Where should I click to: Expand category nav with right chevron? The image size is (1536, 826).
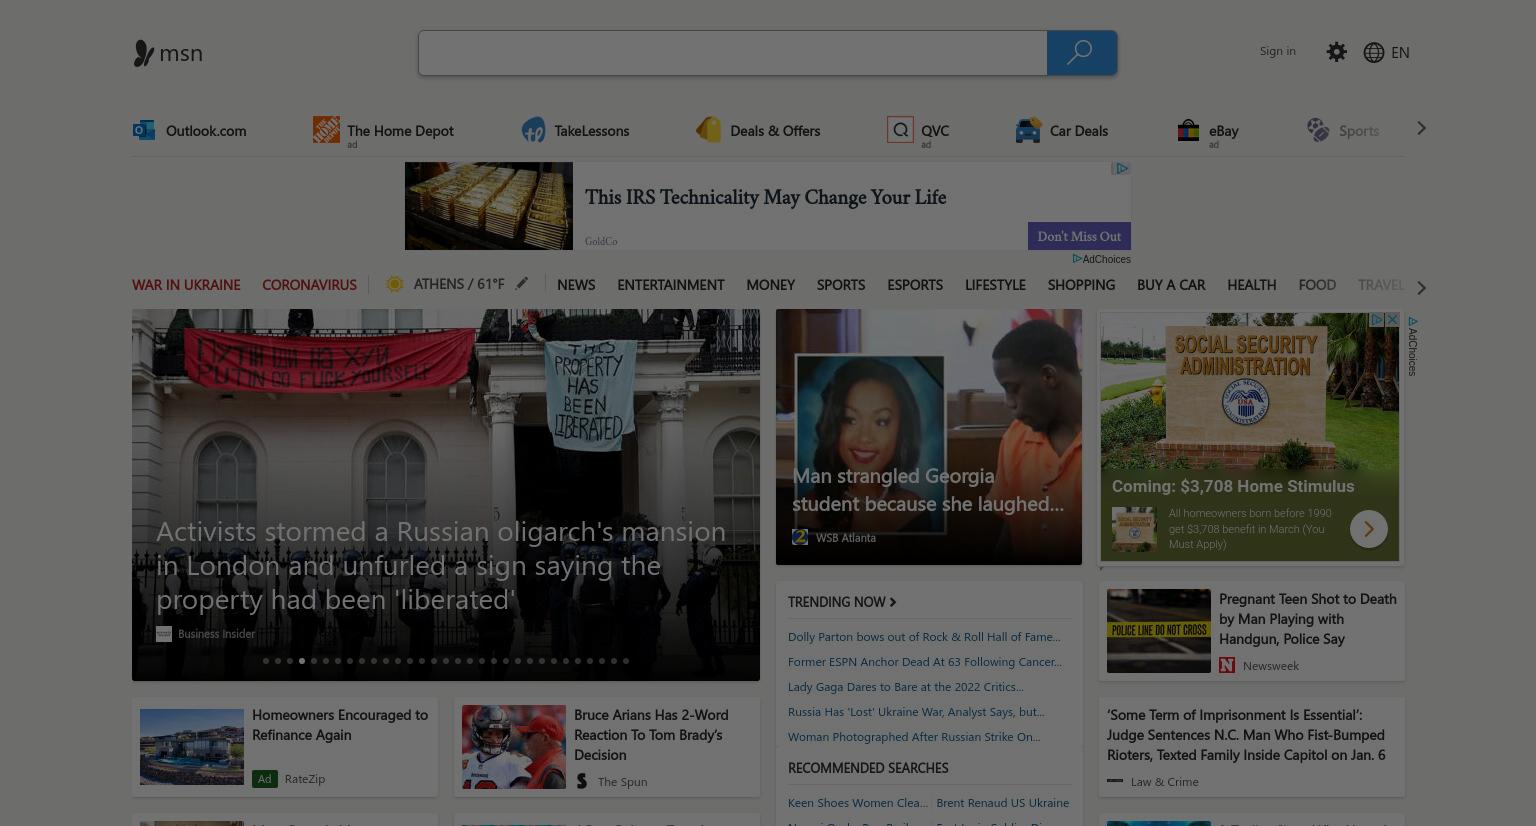pos(1421,288)
